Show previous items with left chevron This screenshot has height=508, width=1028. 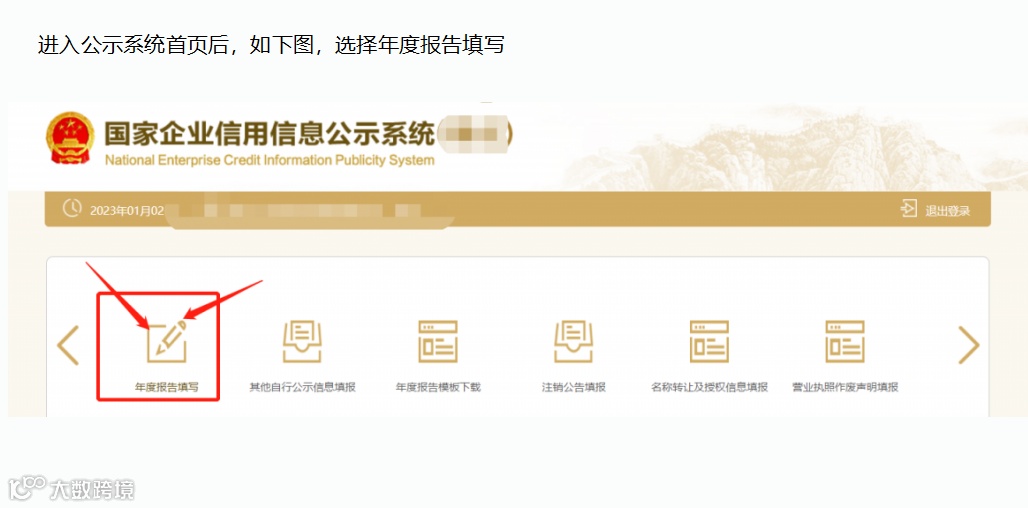pyautogui.click(x=68, y=345)
